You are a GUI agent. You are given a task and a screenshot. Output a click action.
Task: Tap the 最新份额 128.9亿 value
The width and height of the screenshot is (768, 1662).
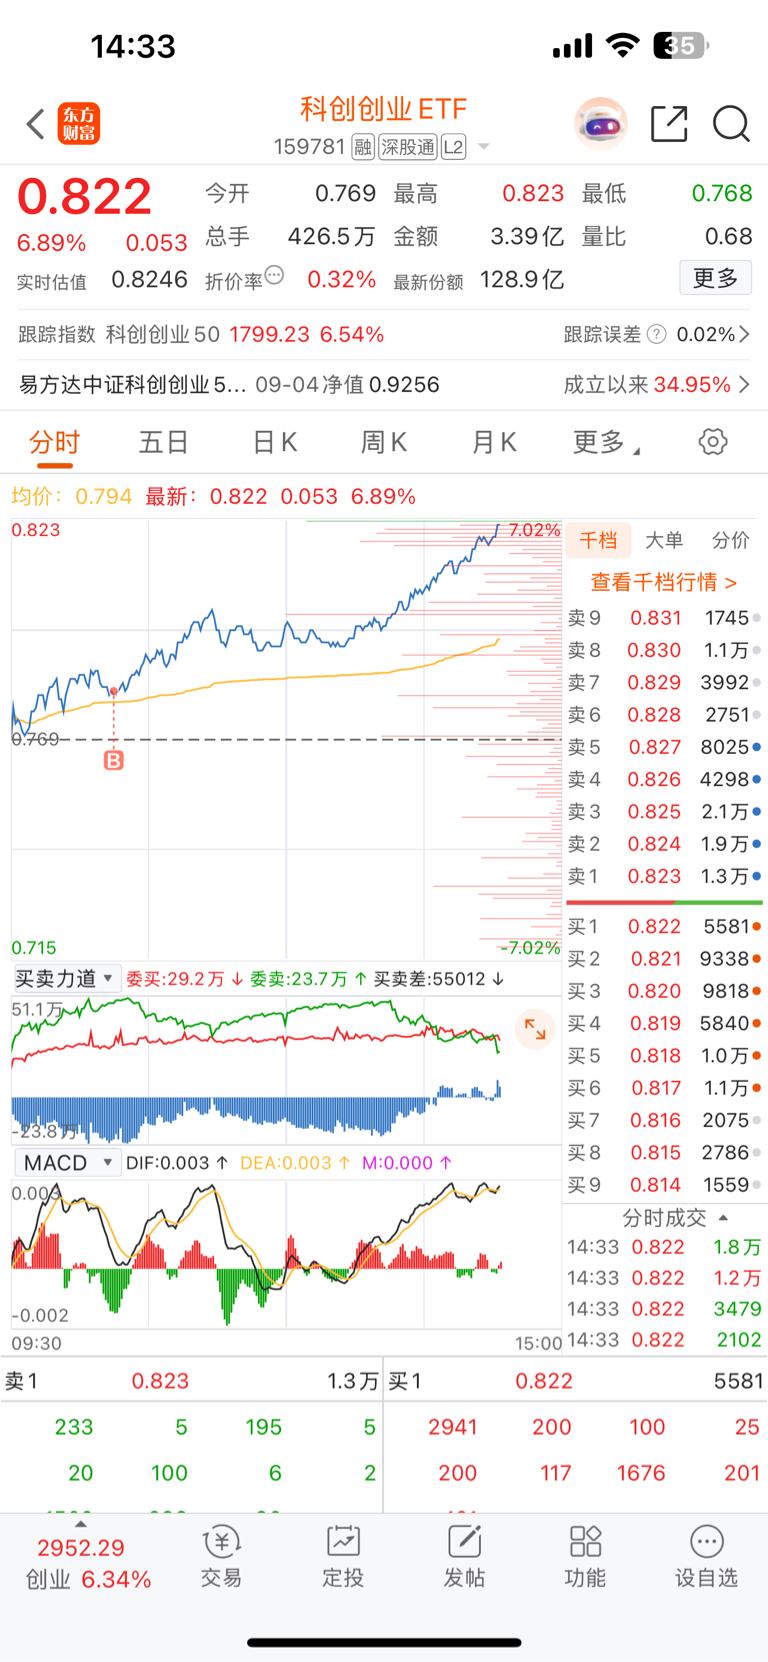[x=522, y=280]
